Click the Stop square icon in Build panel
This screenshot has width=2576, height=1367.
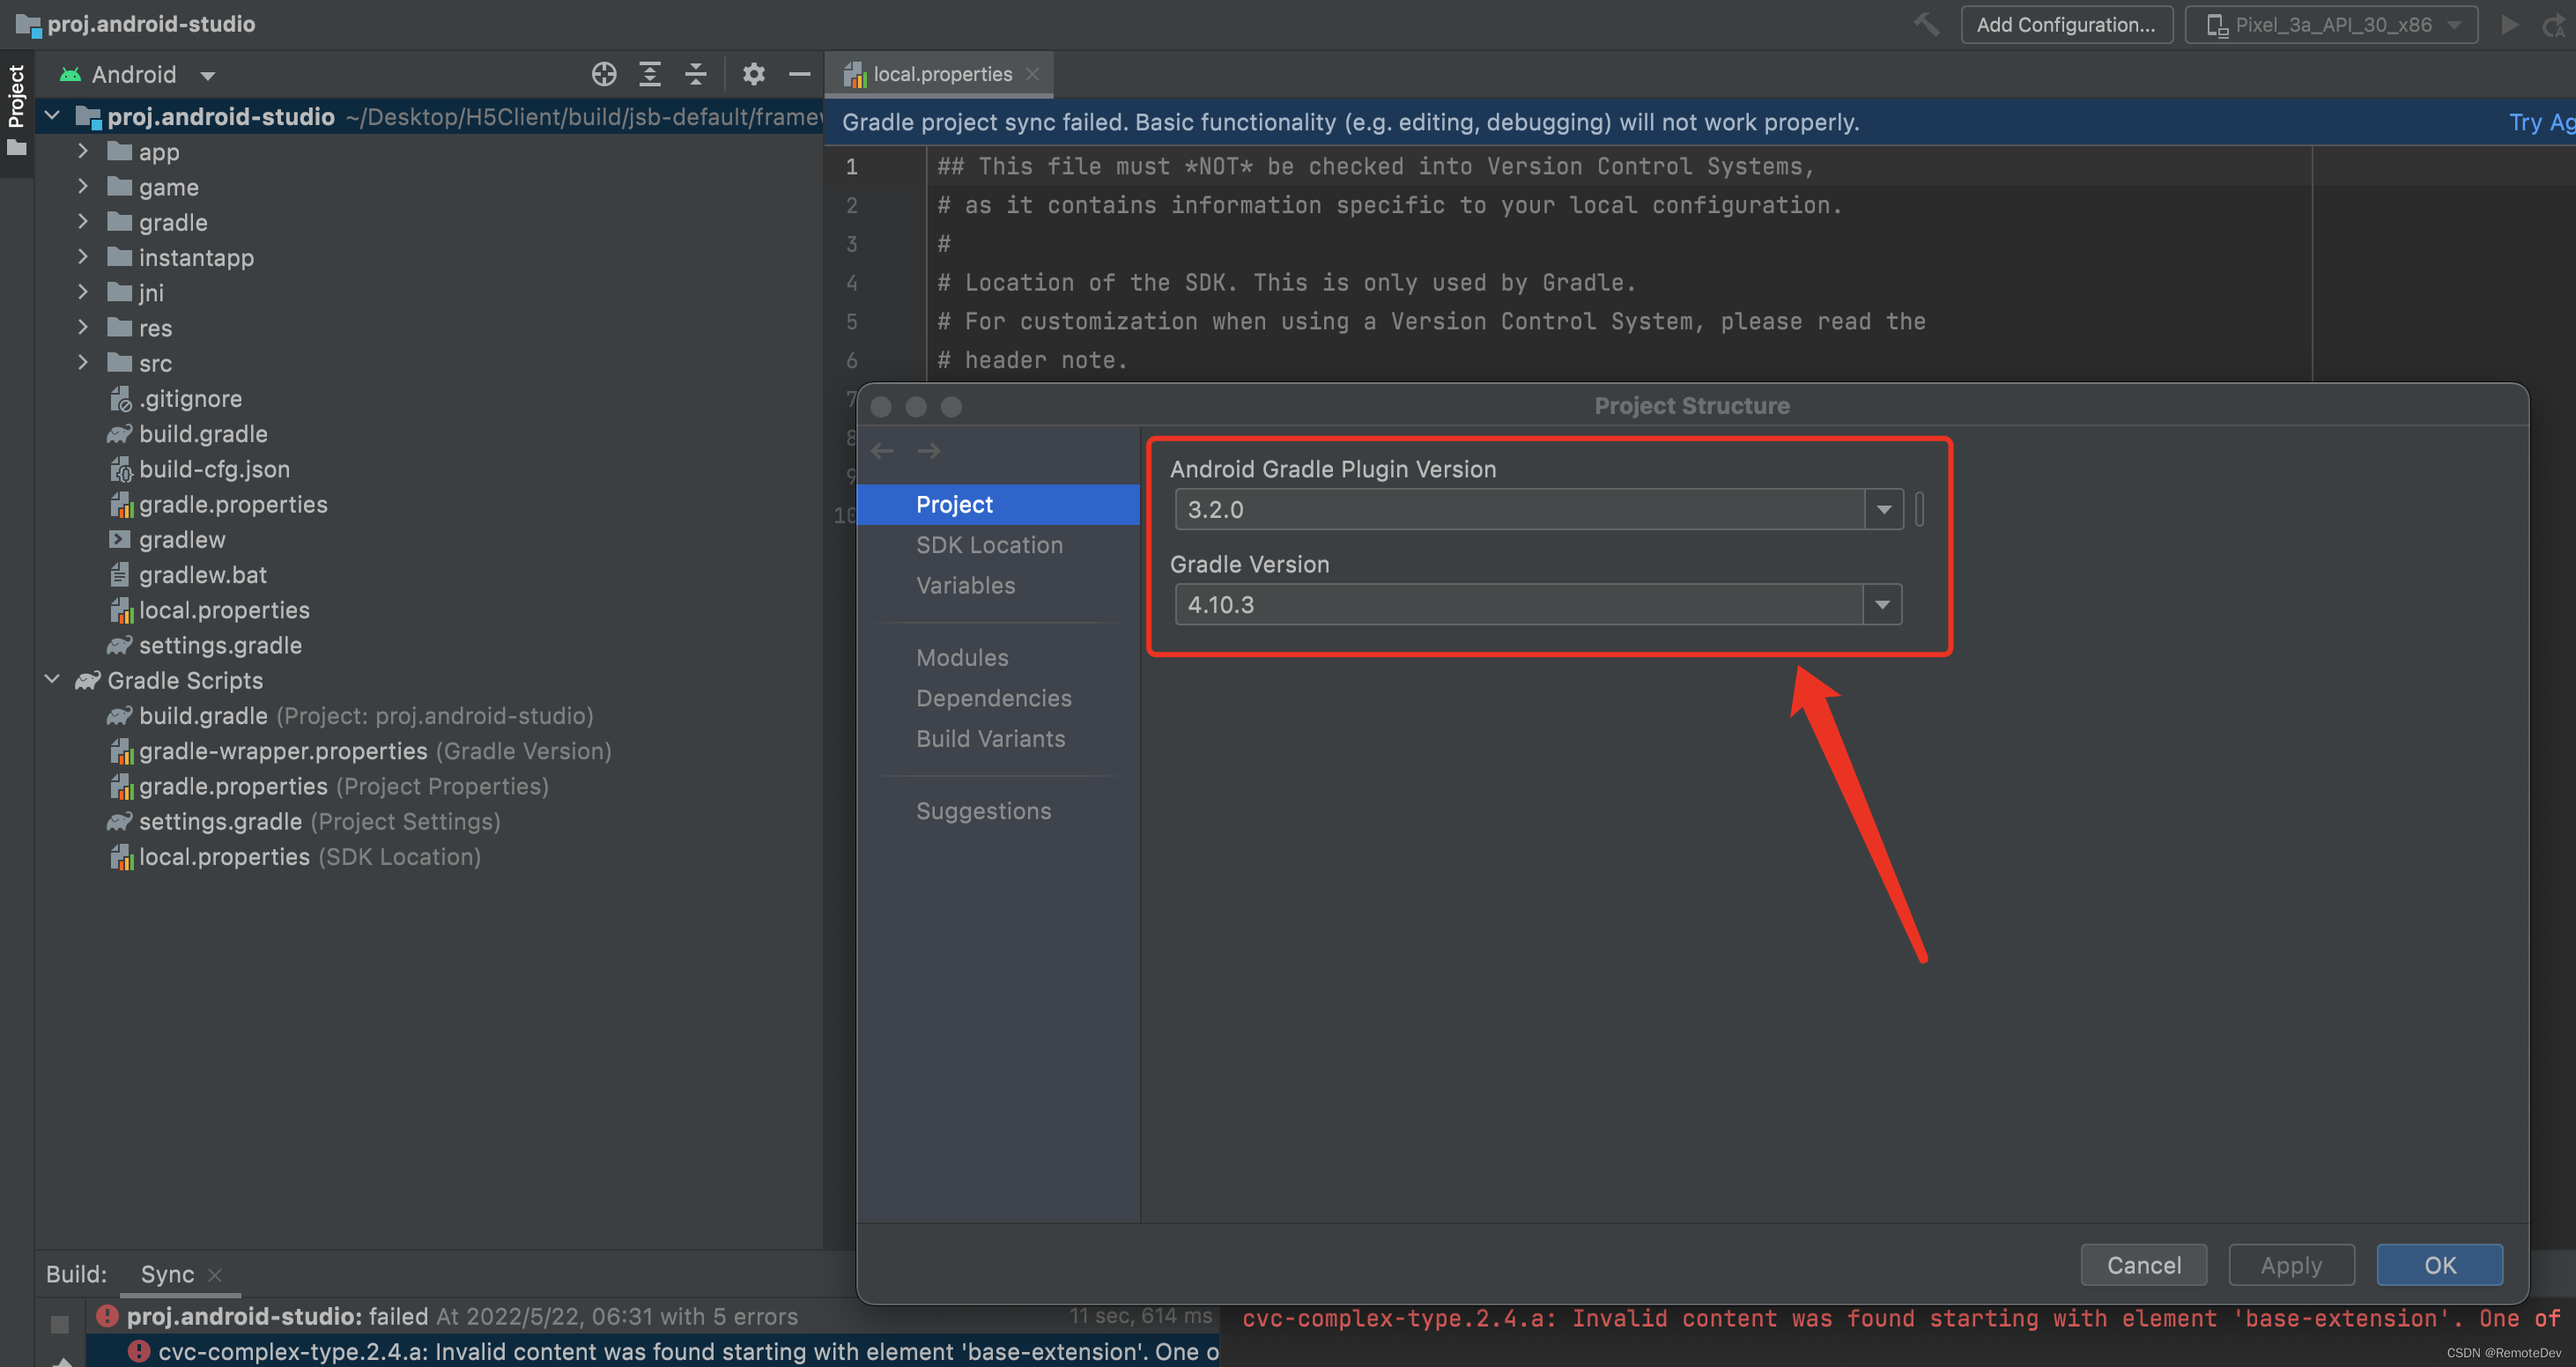(x=60, y=1324)
